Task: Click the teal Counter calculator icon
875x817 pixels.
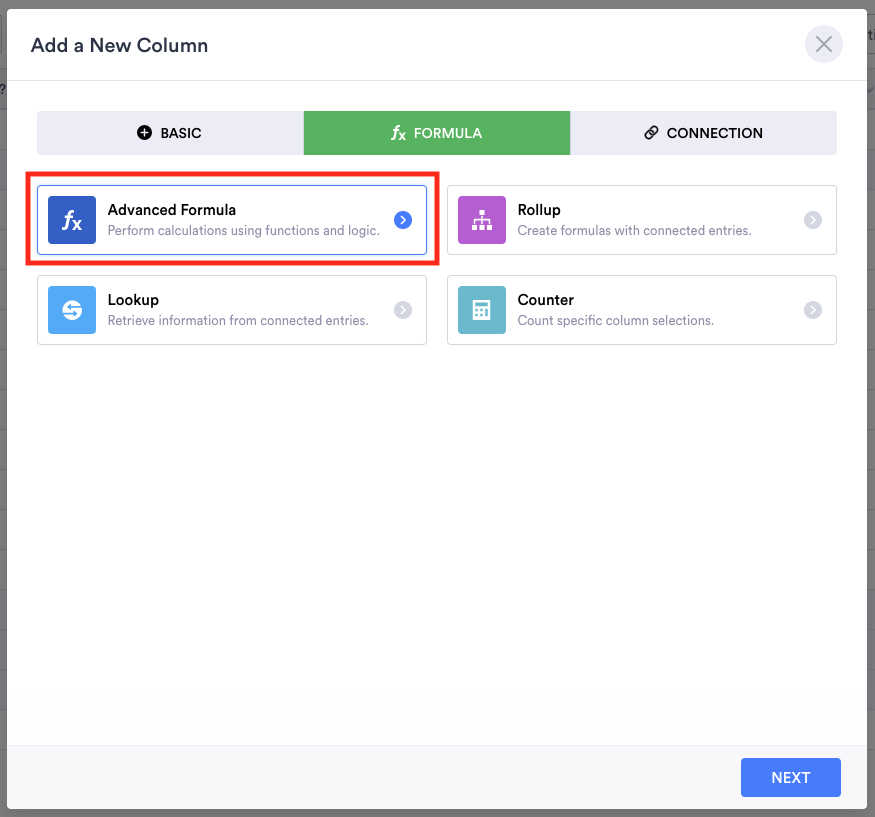Action: [x=482, y=310]
